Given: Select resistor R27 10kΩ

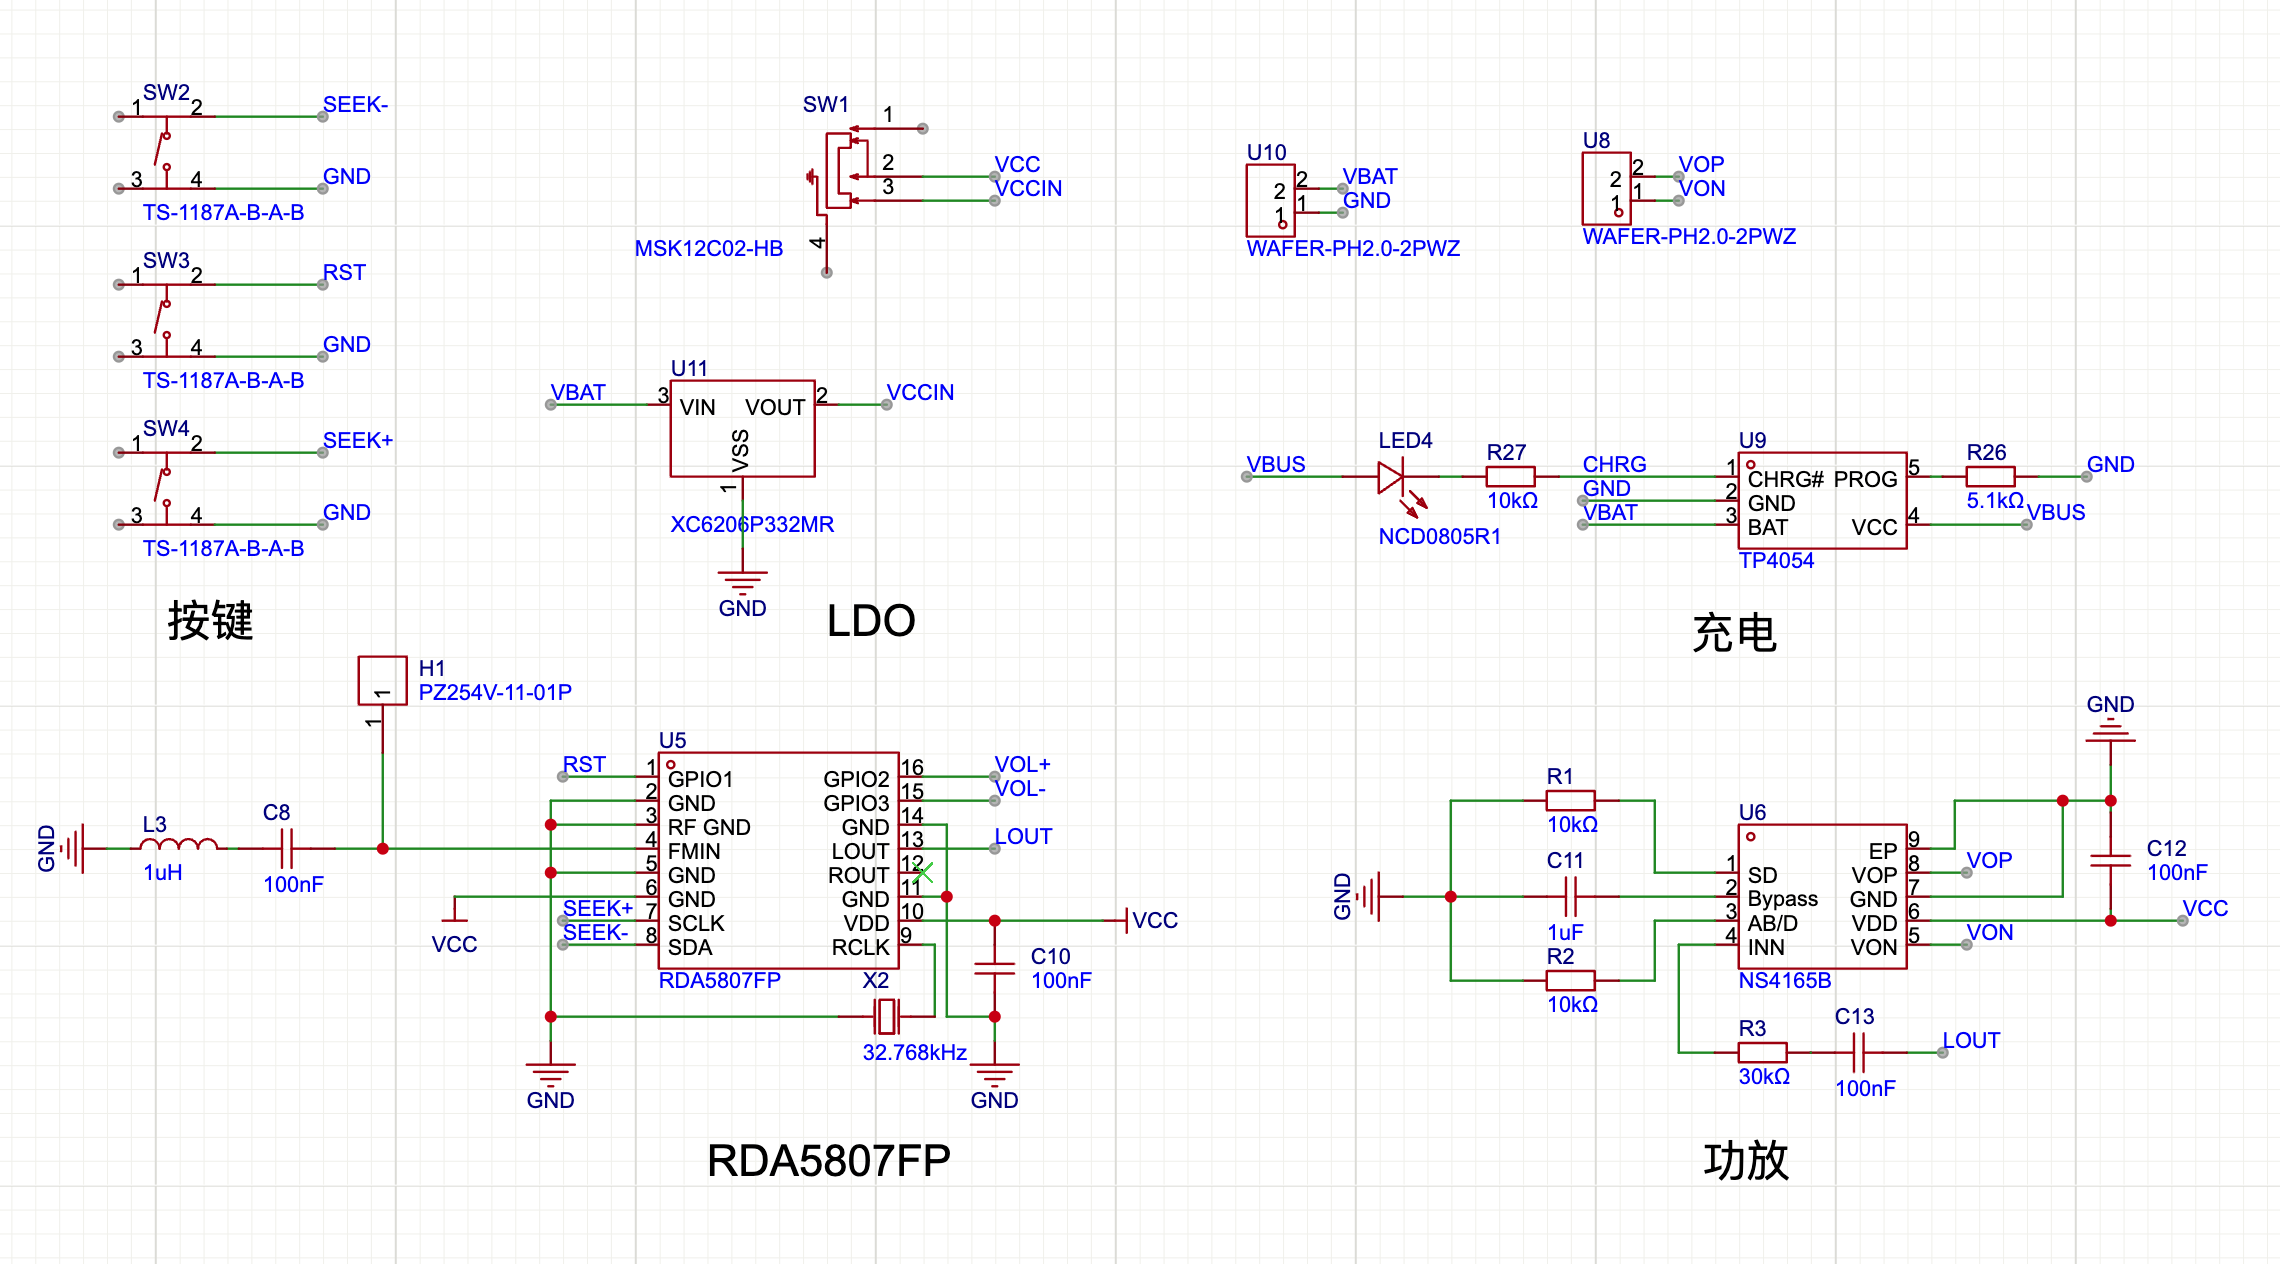Looking at the screenshot, I should 1511,477.
